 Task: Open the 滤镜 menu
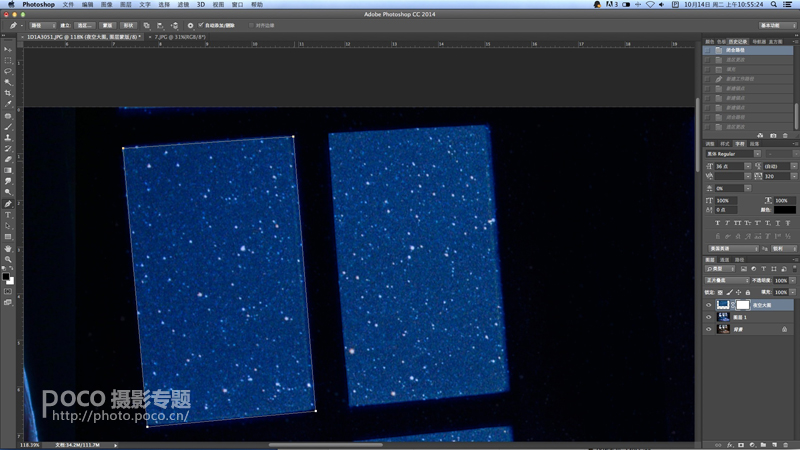183,4
